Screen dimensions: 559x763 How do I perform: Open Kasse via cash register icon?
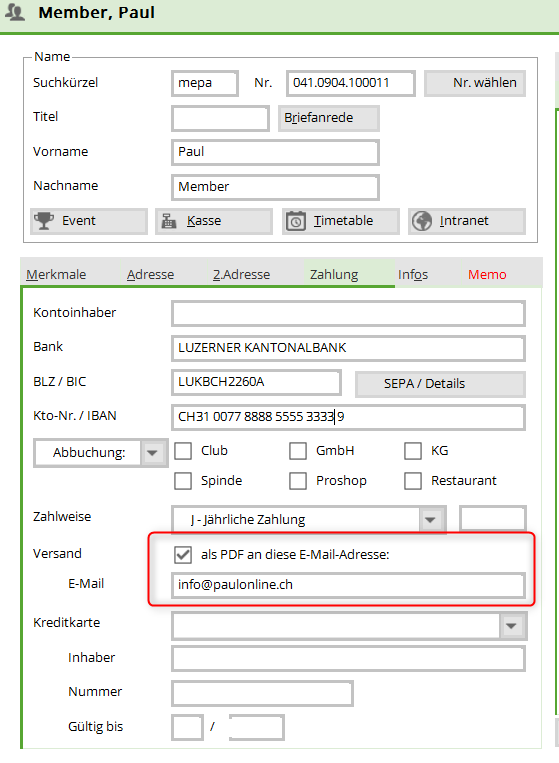coord(169,221)
